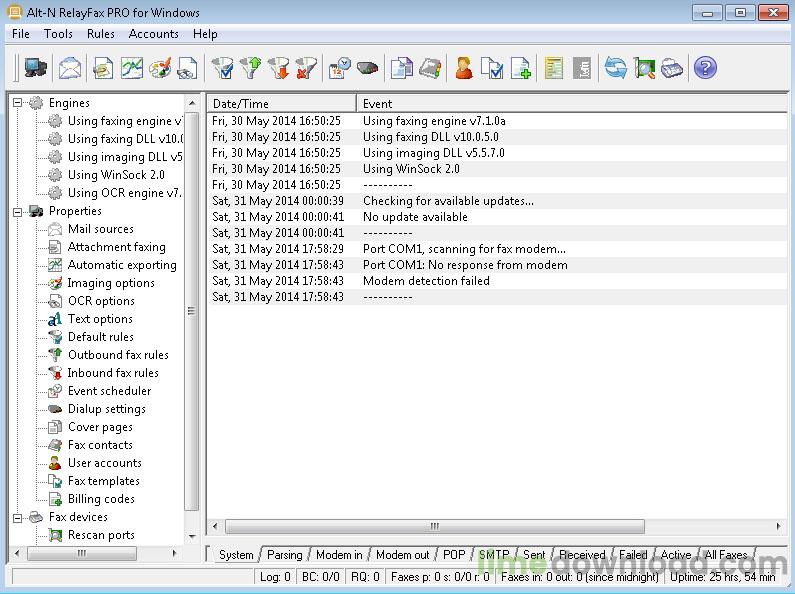Click the blue refresh arrows toolbar icon
The image size is (795, 594).
616,68
